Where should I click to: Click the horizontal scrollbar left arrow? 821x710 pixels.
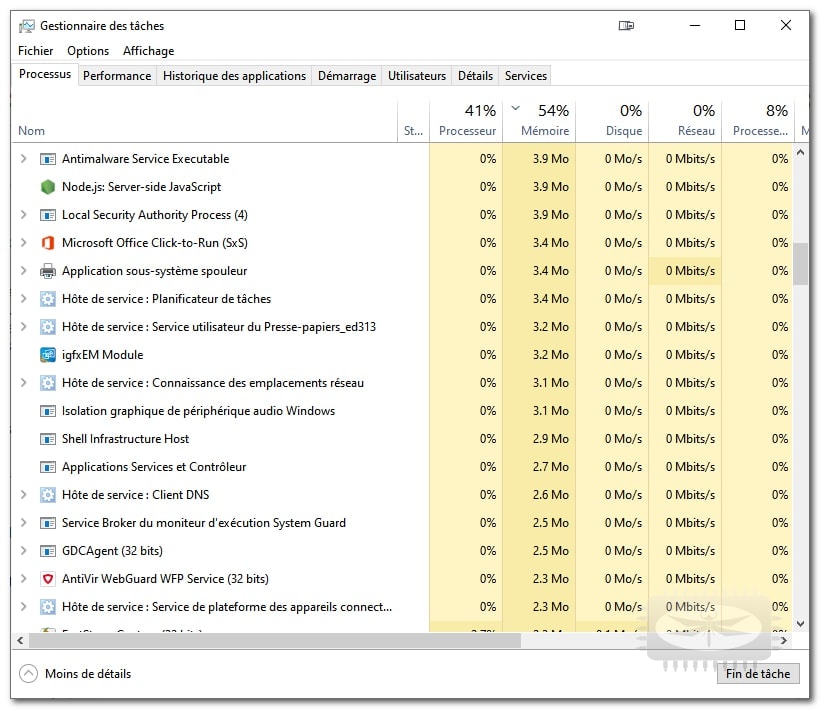tap(20, 640)
